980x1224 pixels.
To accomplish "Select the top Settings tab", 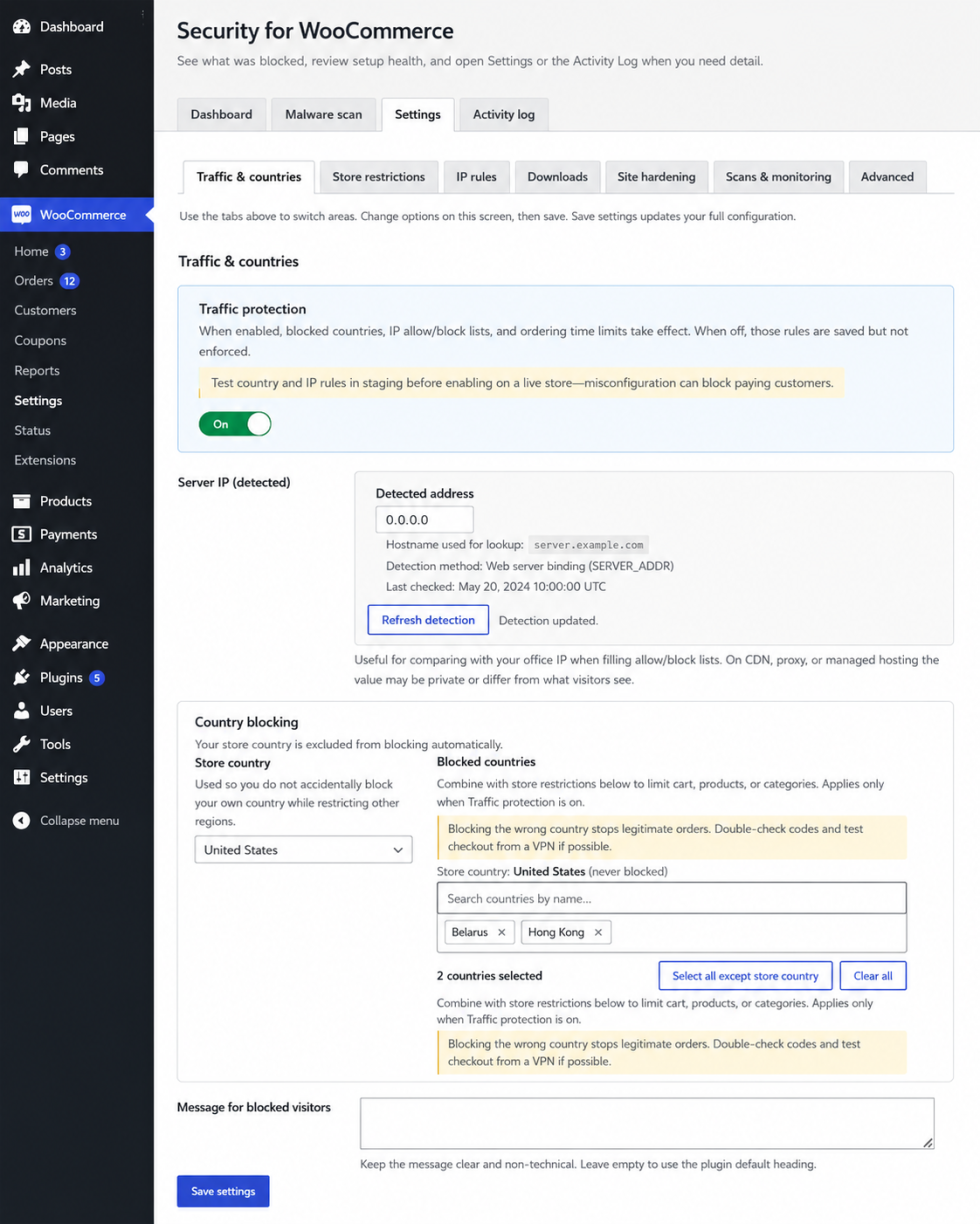I will click(x=418, y=115).
